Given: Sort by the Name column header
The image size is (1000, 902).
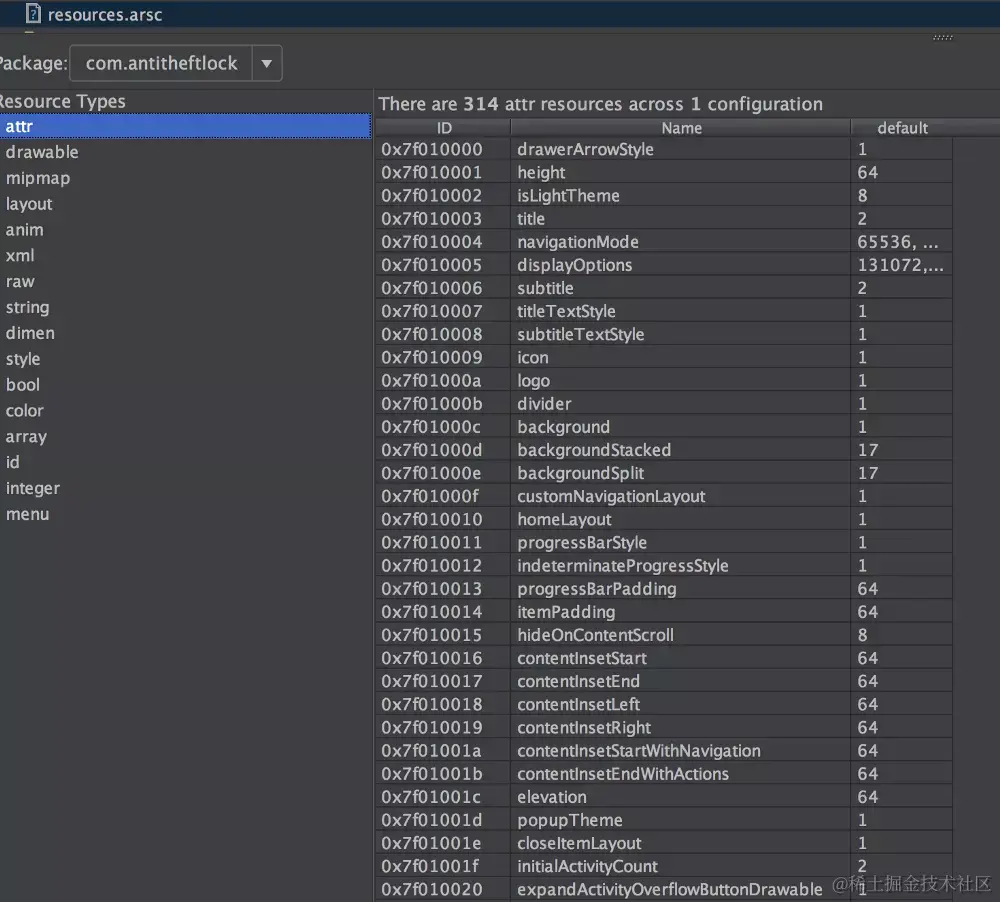Looking at the screenshot, I should pyautogui.click(x=681, y=128).
